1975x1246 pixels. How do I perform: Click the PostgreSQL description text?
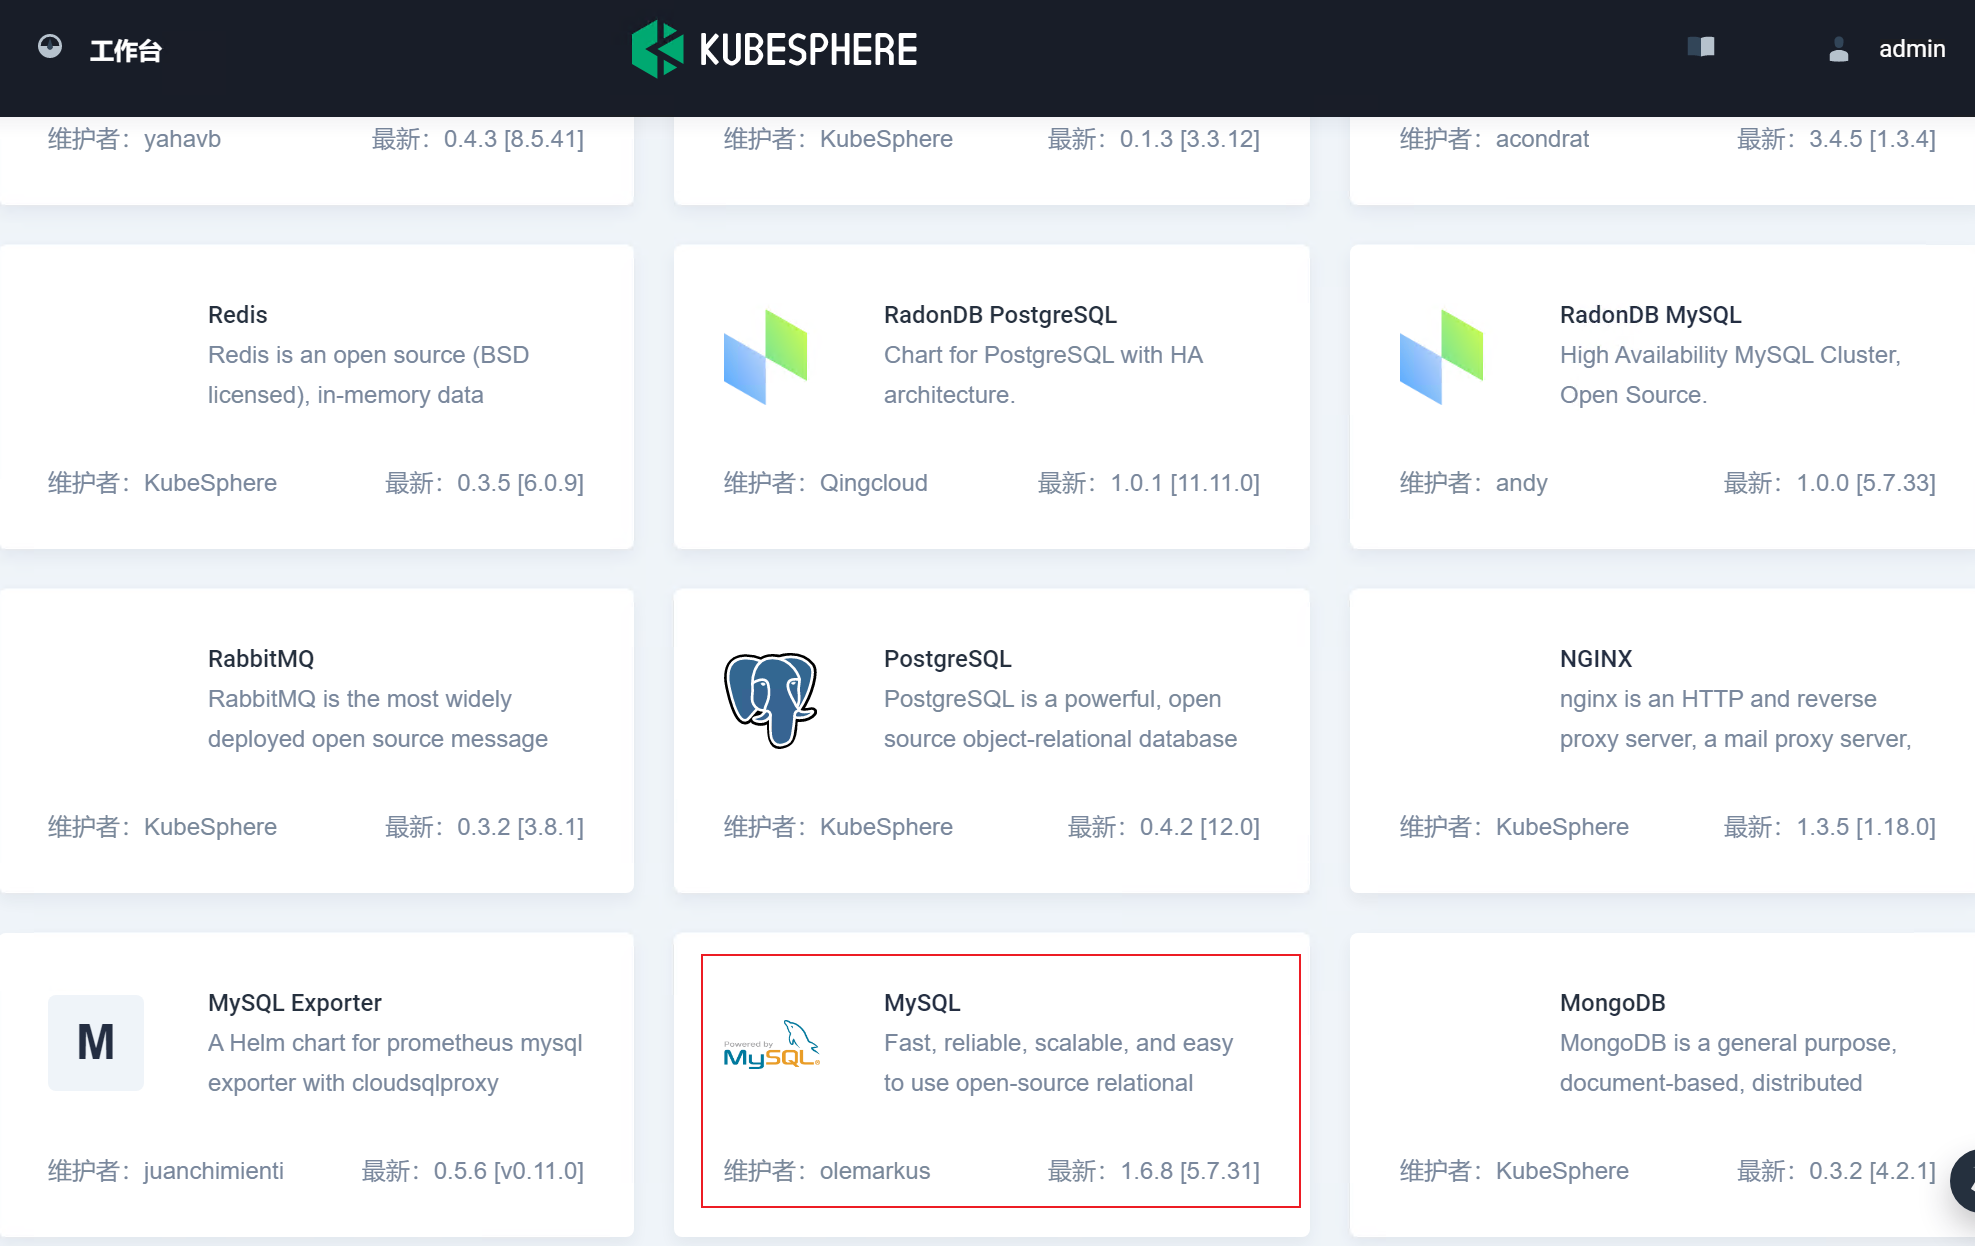[x=1059, y=719]
